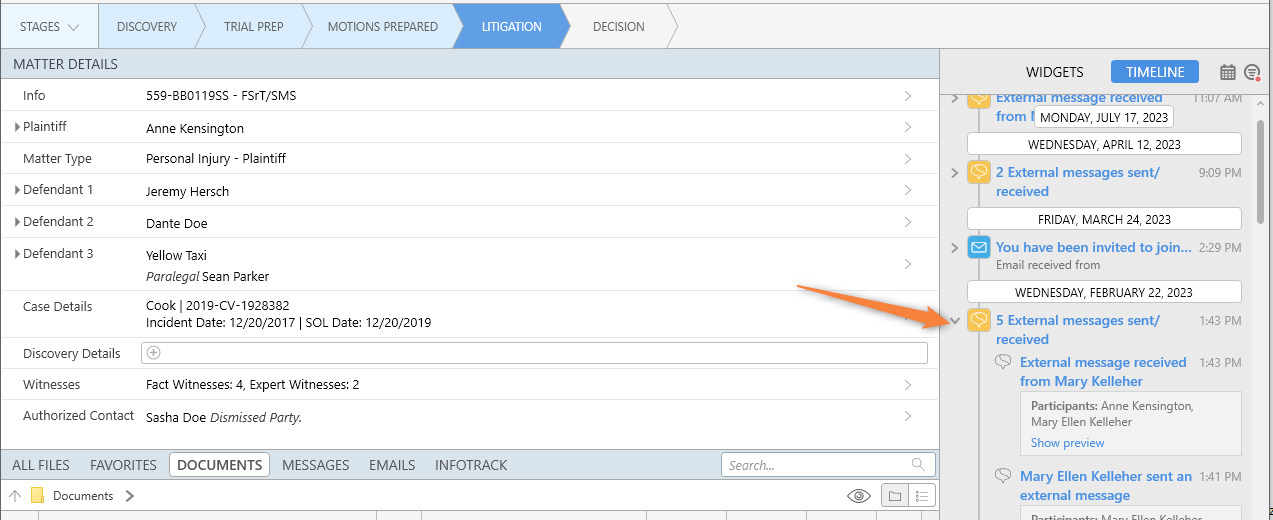Click the Discovery Details input box
The image size is (1273, 520).
(535, 353)
